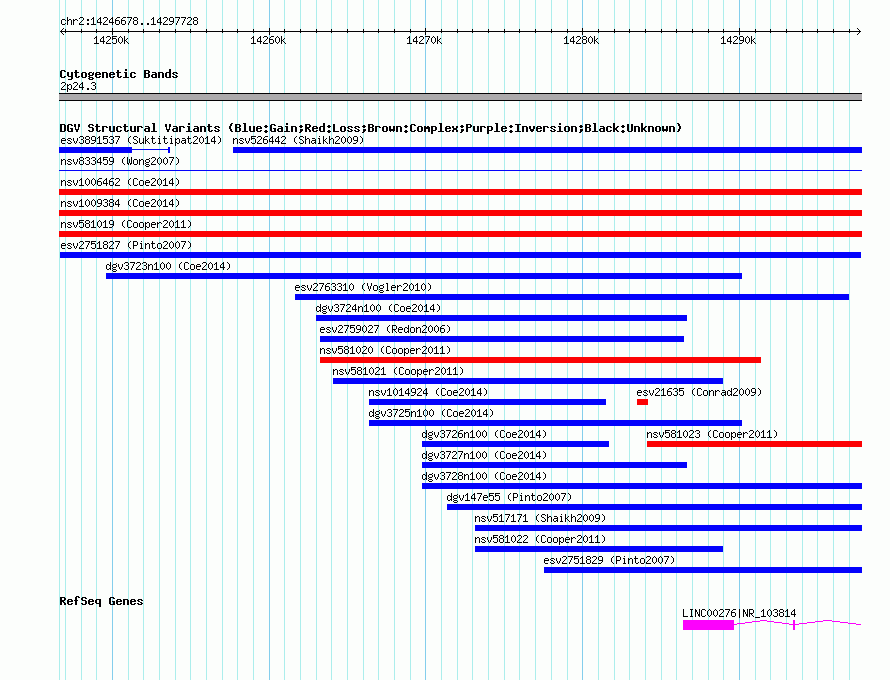
Task: Open the dgv3724n100 (Coe2014) variant label
Action: point(378,308)
